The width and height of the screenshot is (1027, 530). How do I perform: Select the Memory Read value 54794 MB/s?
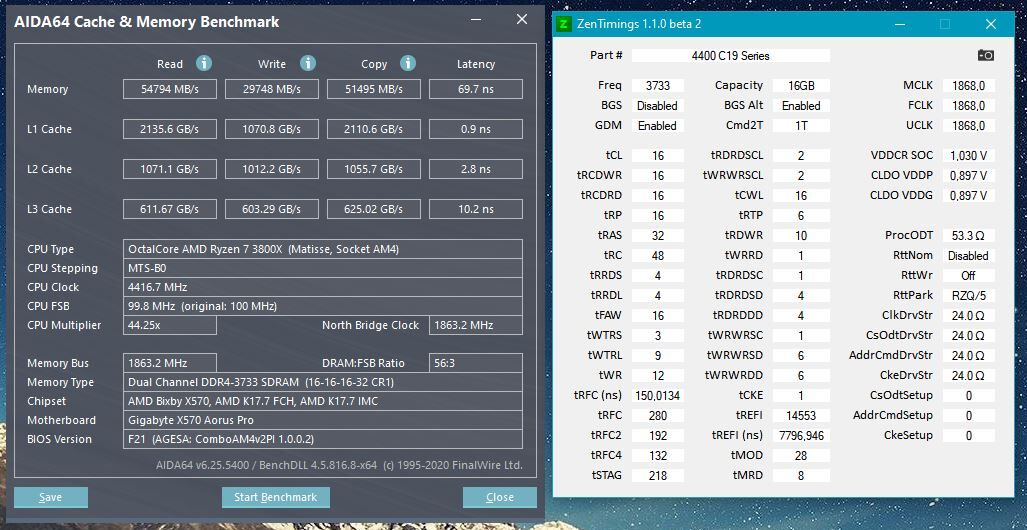tap(170, 89)
